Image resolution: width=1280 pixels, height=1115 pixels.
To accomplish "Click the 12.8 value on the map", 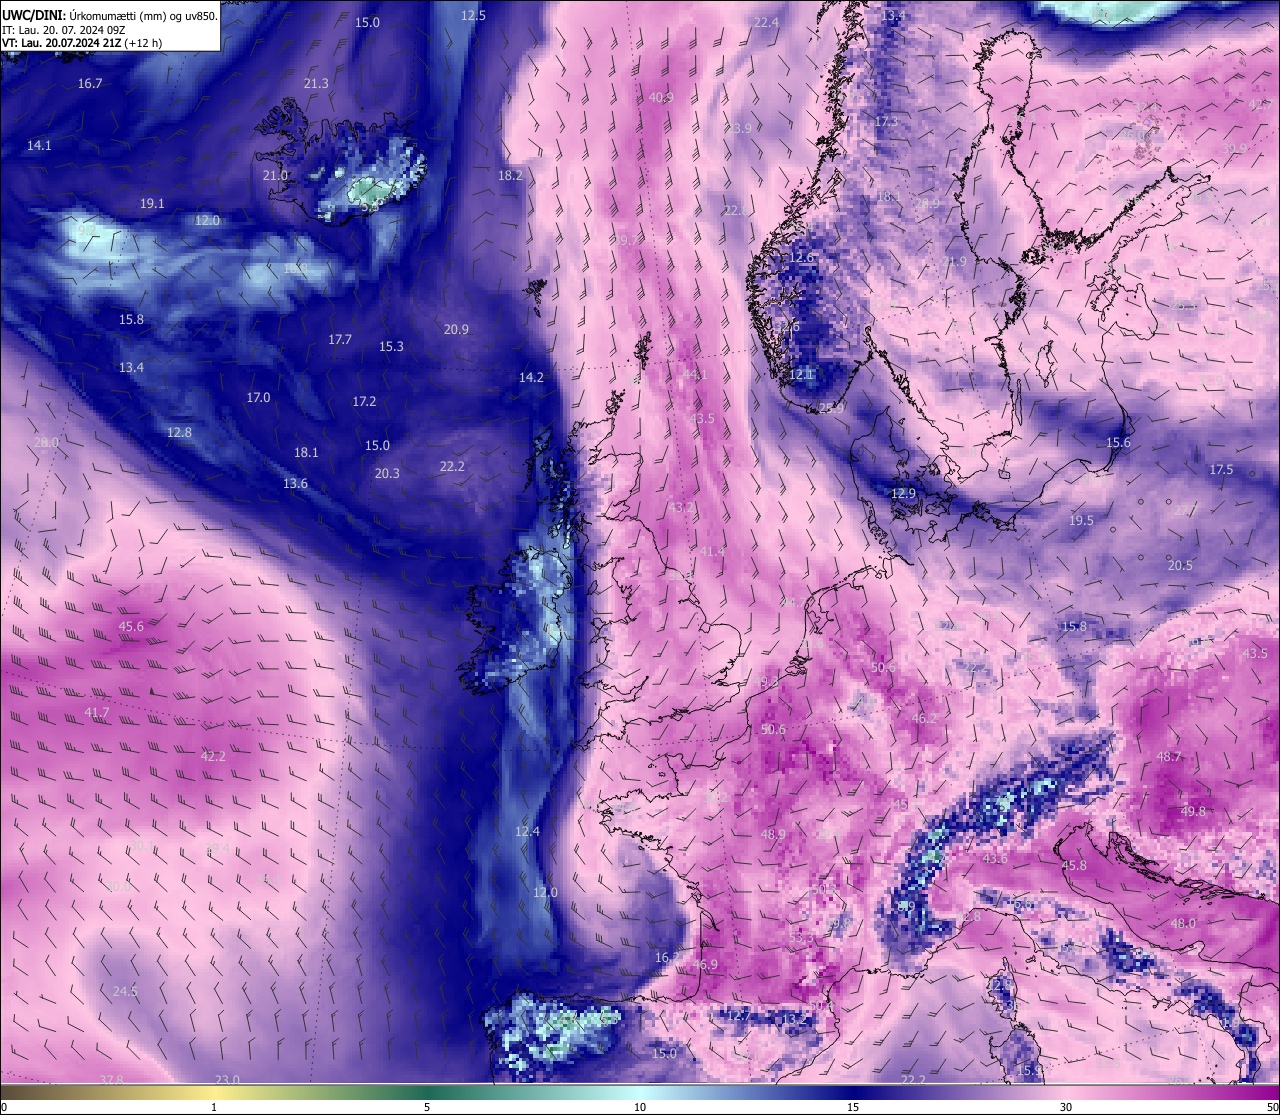I will click(179, 432).
